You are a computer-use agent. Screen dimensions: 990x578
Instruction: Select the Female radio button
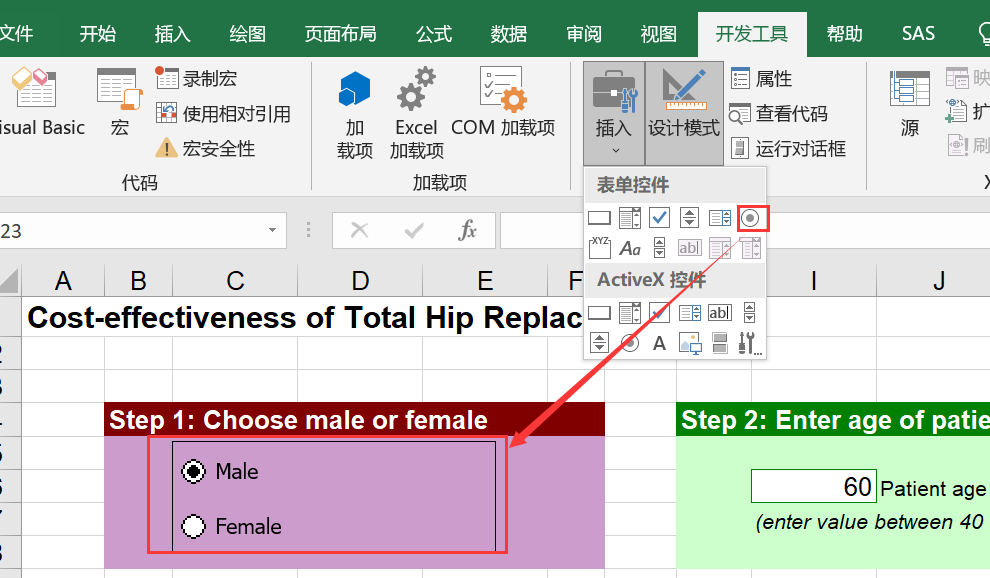tap(193, 526)
